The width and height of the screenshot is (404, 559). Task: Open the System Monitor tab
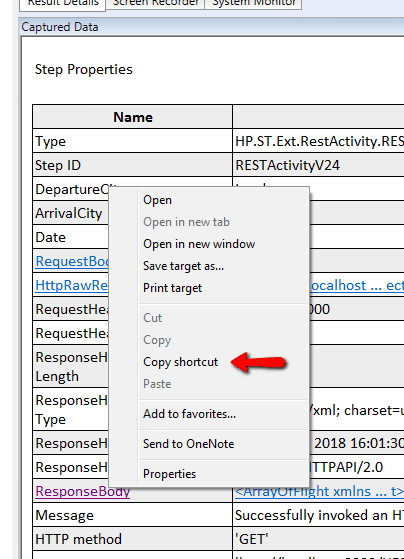254,4
